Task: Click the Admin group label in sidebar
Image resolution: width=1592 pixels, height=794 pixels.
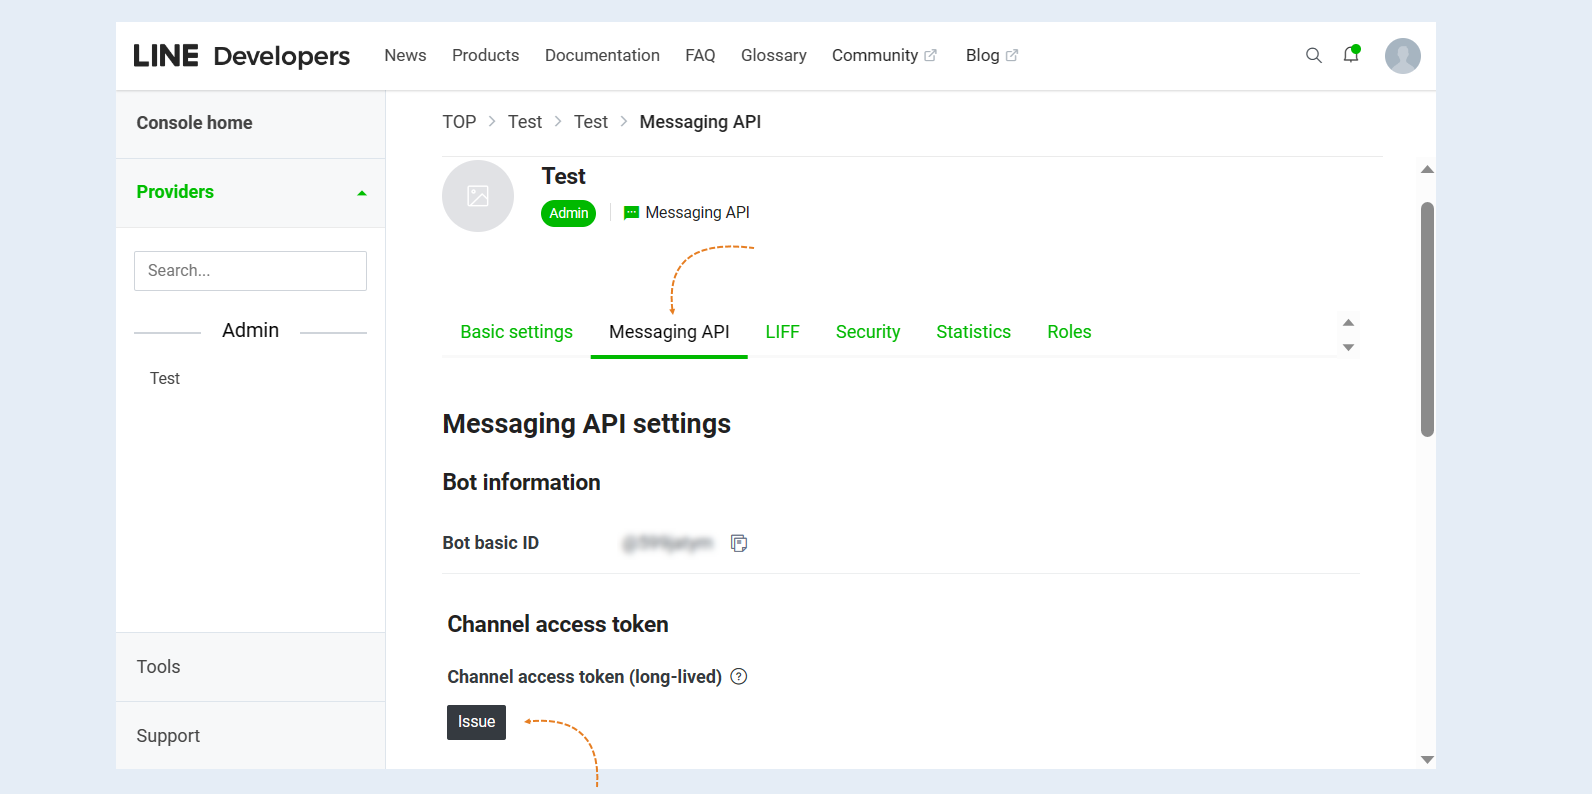Action: [250, 331]
